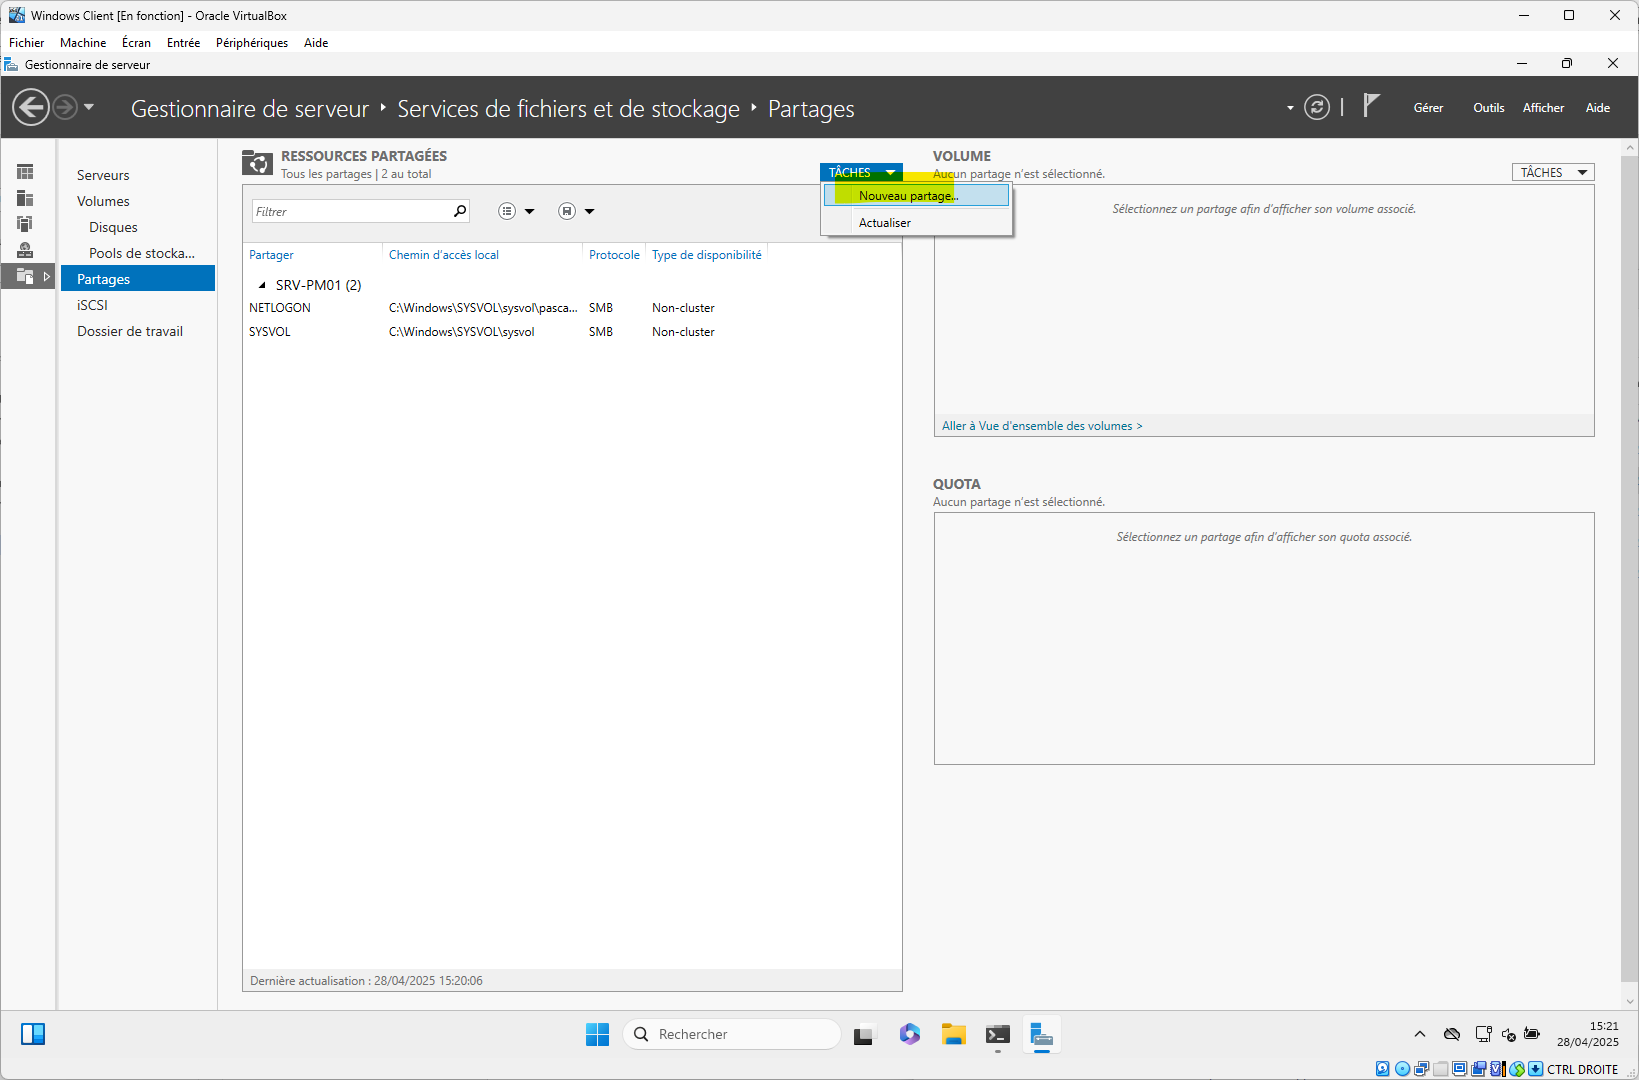Open VirtualBox Aide menu
This screenshot has height=1080, width=1639.
[x=316, y=43]
